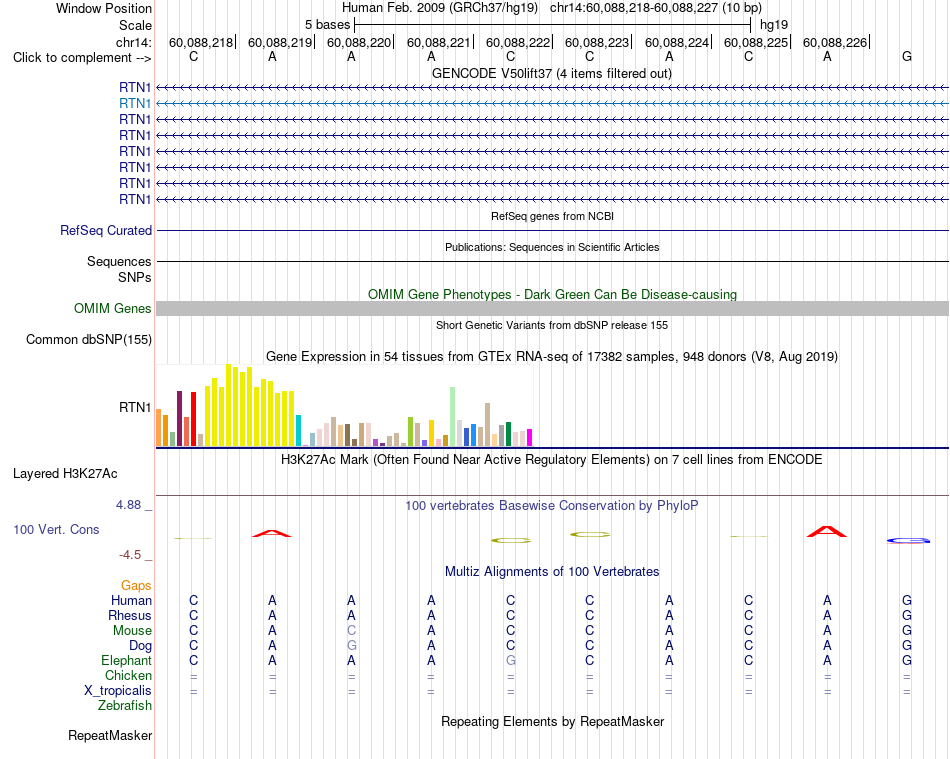Click the RefSeq Curated track label
950x759 pixels.
pyautogui.click(x=106, y=231)
